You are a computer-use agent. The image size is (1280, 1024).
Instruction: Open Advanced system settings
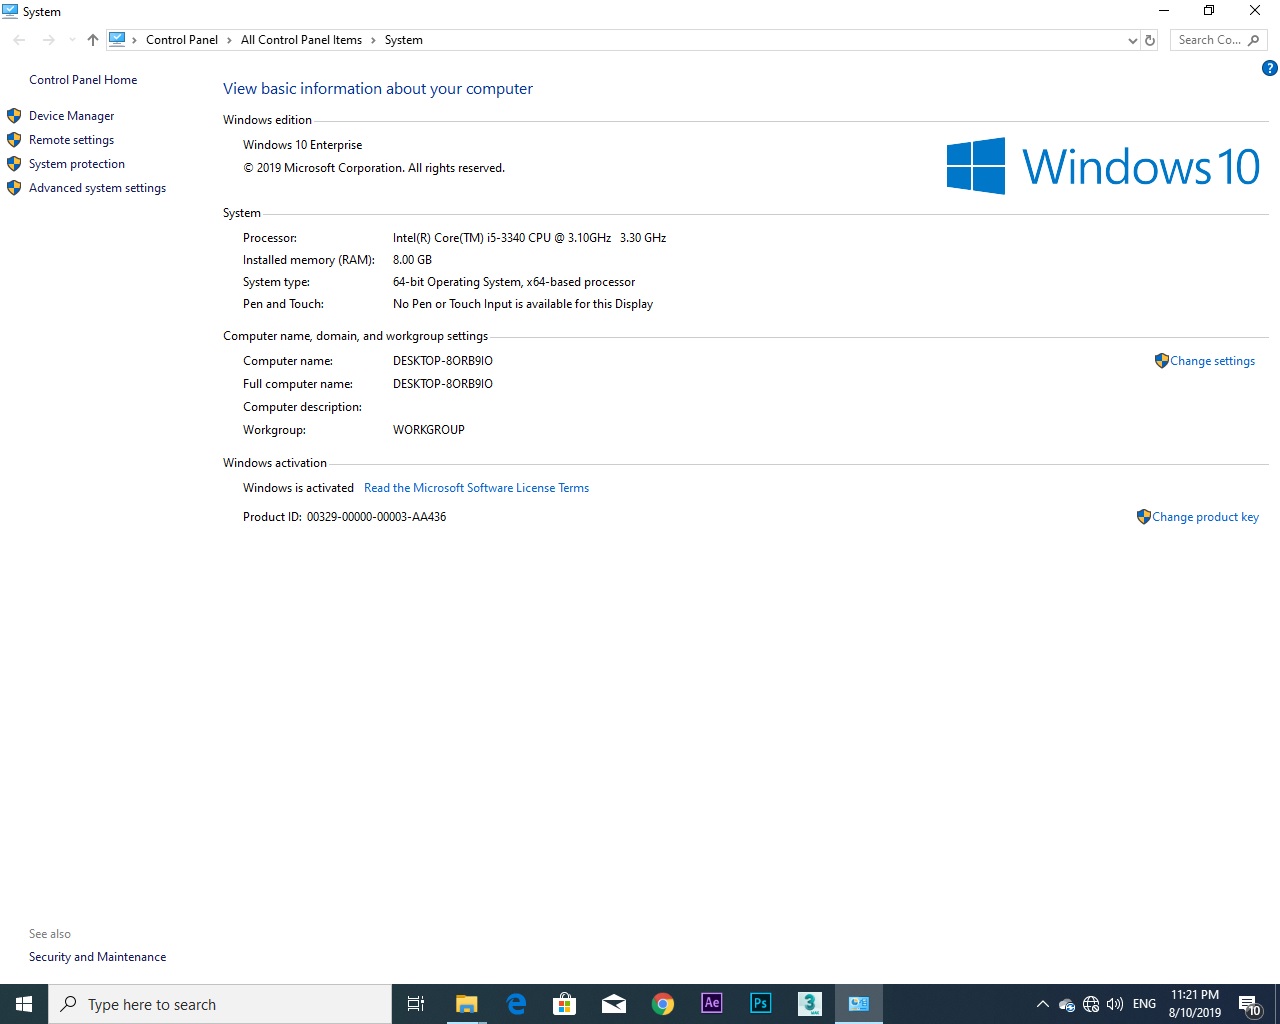click(x=97, y=188)
